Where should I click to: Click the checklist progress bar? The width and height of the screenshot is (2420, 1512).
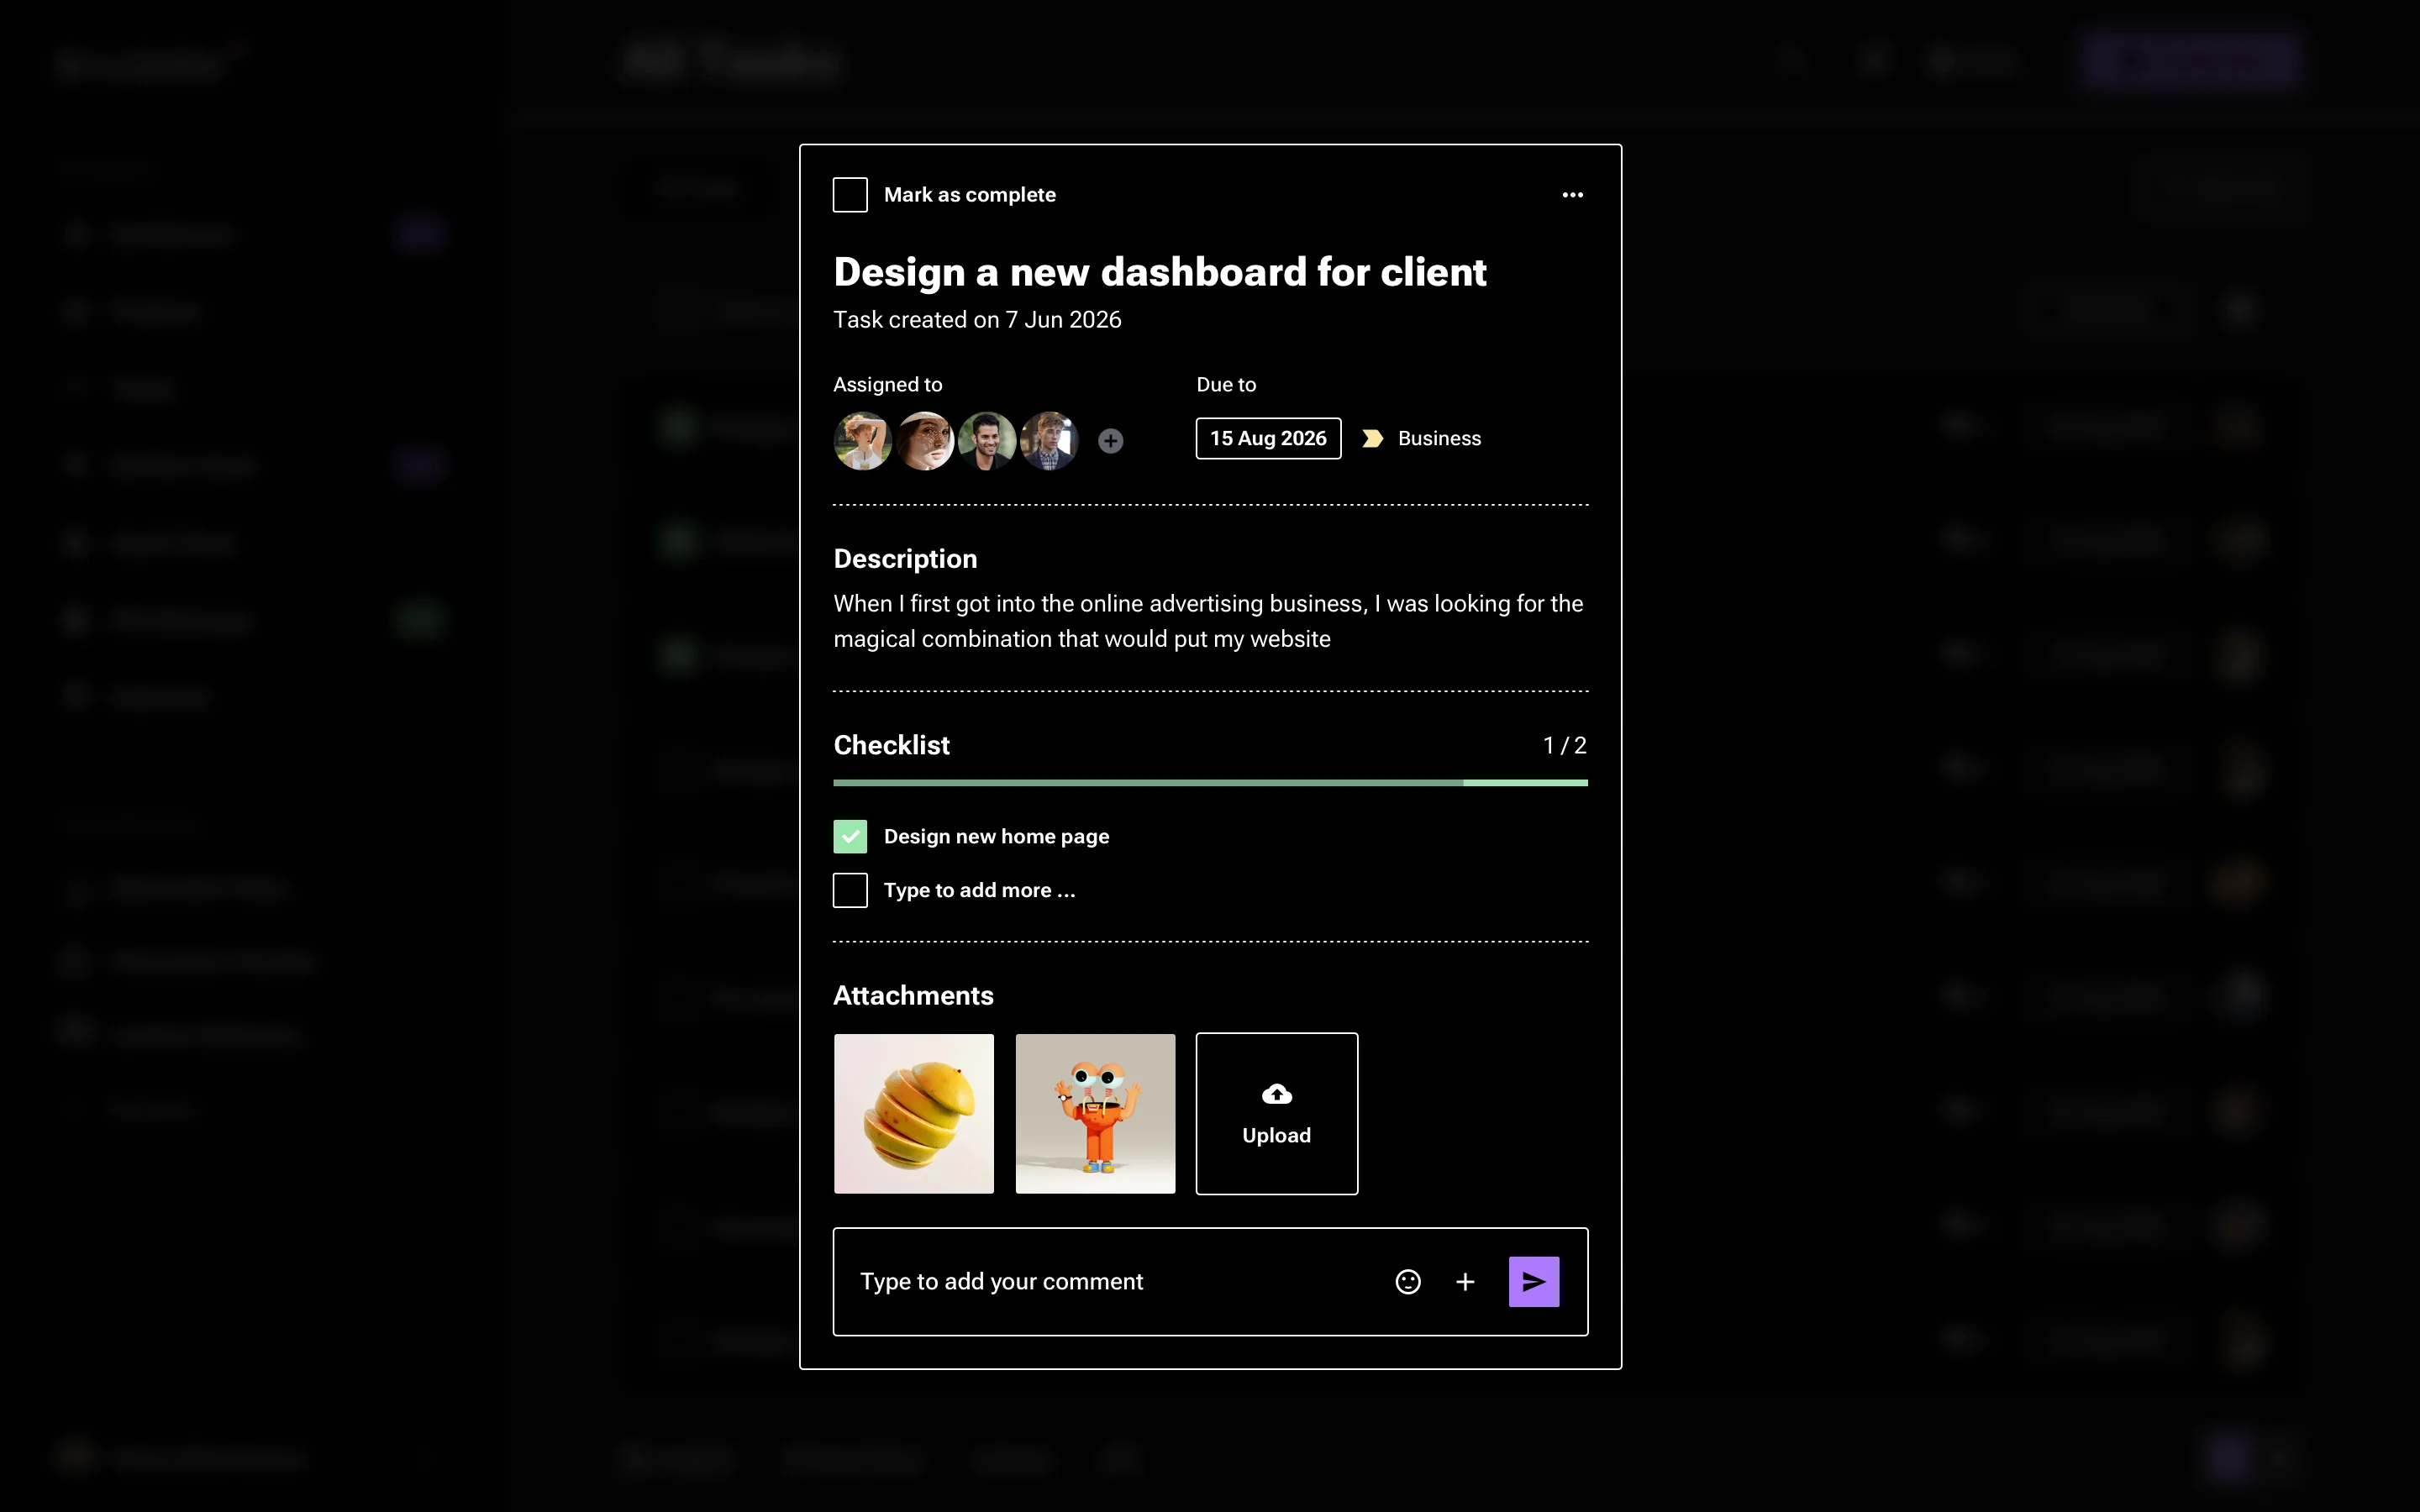point(1210,781)
